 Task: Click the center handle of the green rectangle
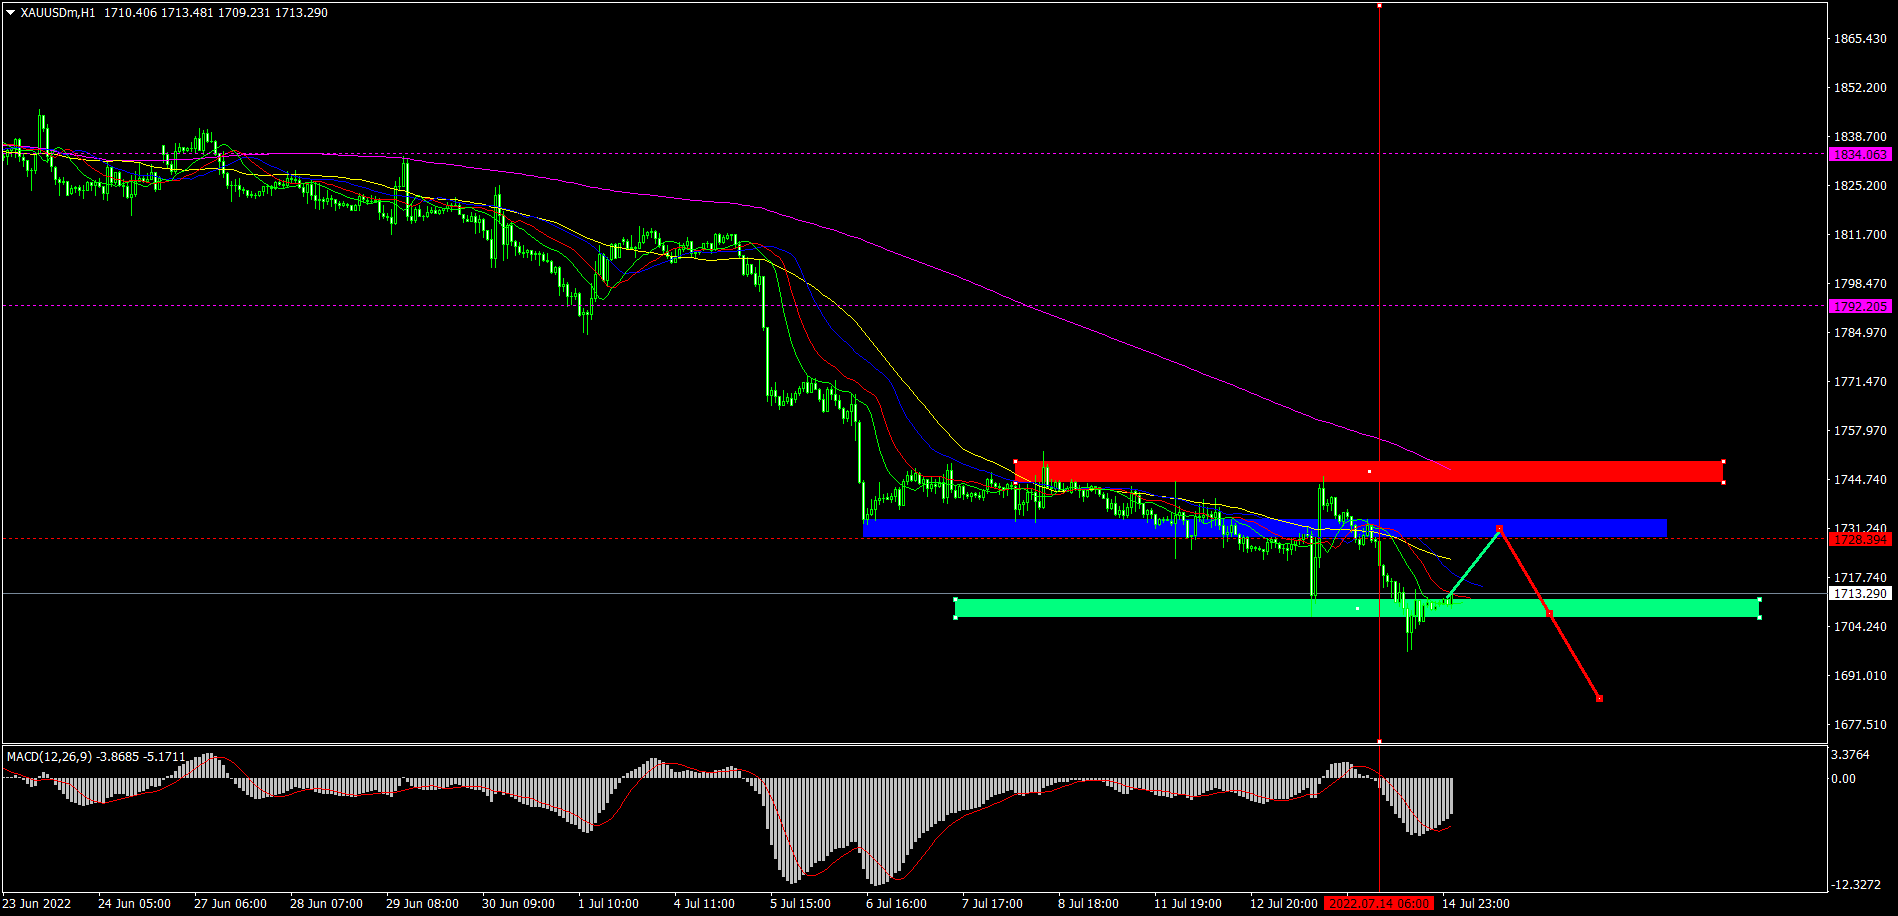(x=1357, y=608)
